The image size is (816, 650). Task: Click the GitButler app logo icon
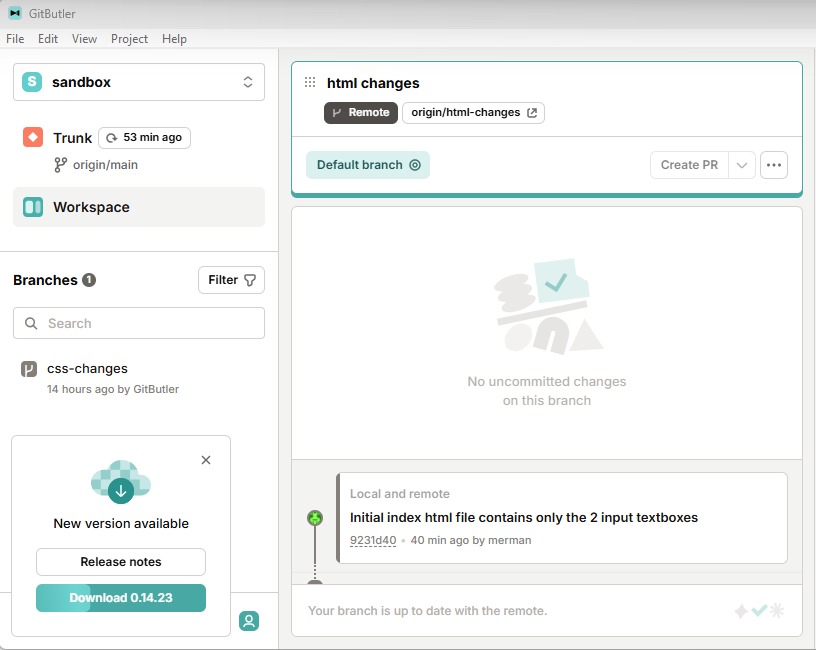coord(15,14)
